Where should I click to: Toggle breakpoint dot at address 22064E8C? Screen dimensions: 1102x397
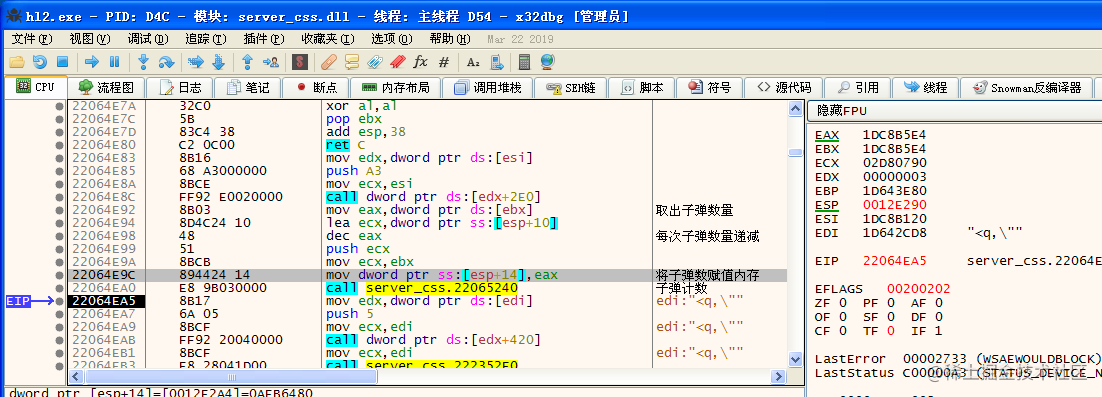pyautogui.click(x=60, y=197)
